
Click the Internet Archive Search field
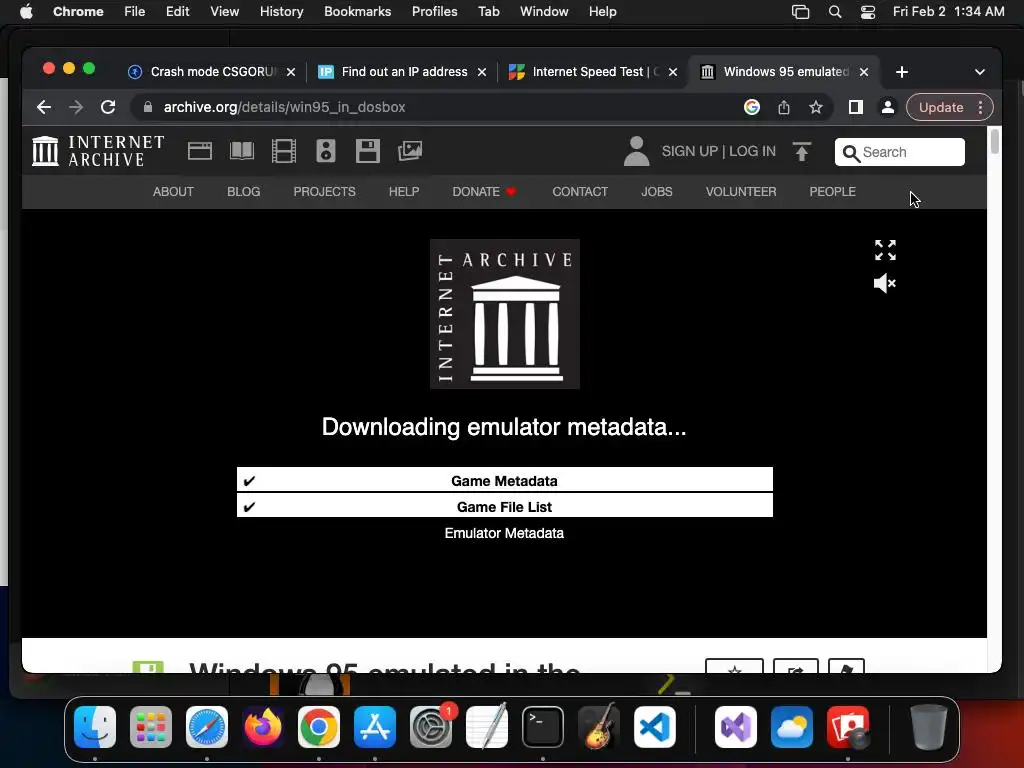point(899,152)
